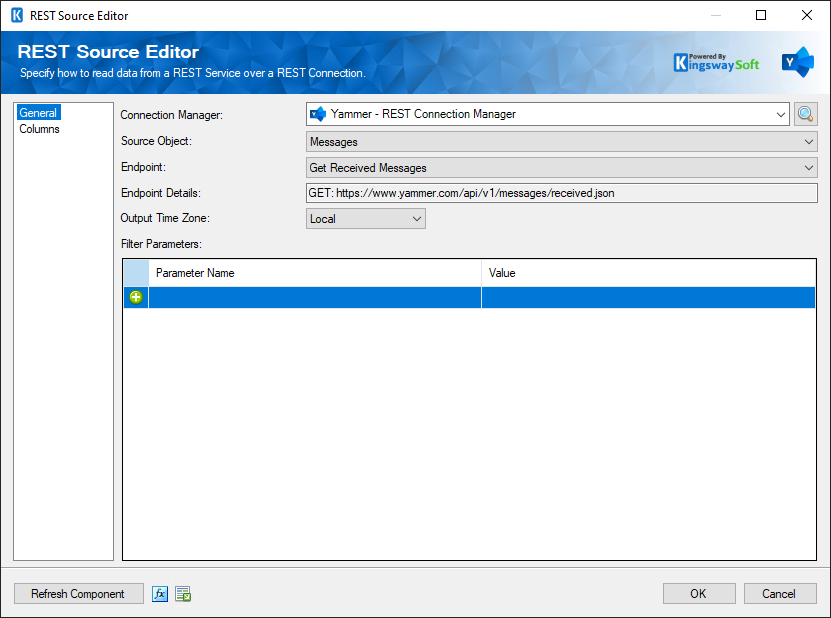
Task: Click the Parameter Name column header
Action: coord(315,273)
